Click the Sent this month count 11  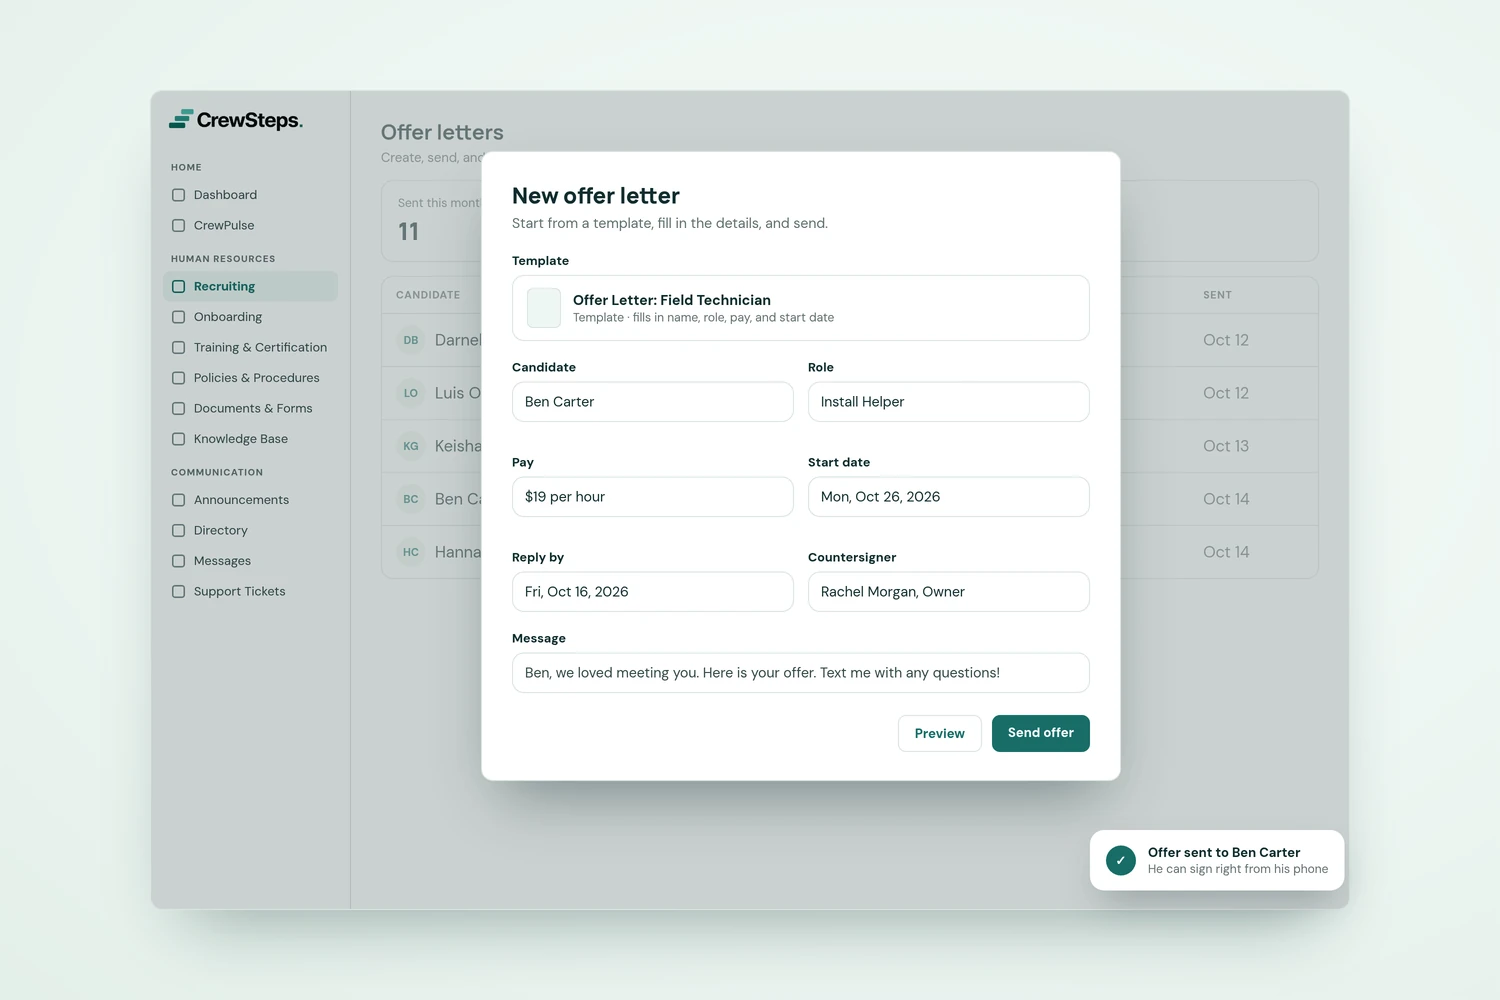[x=408, y=232]
